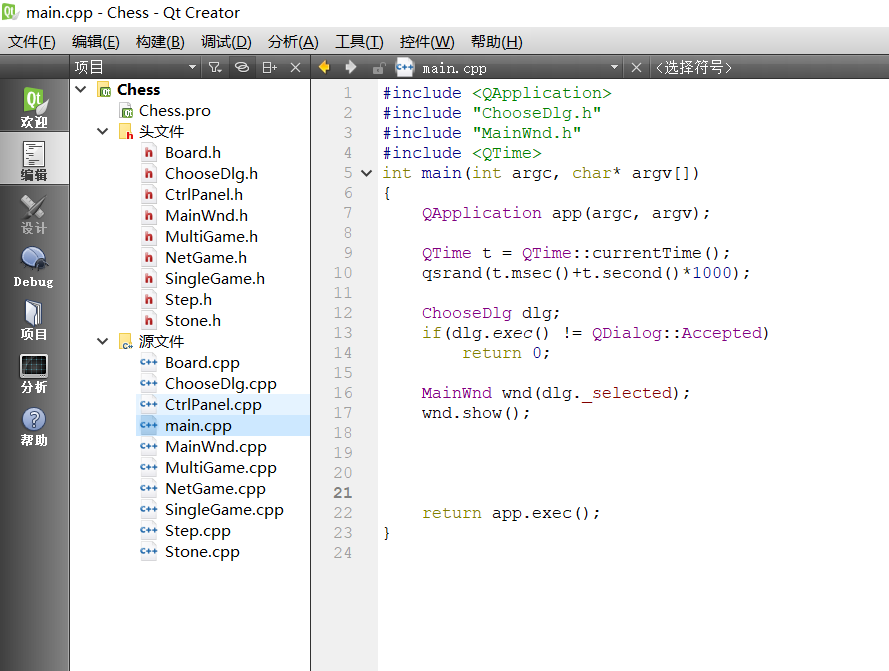Click the filter tree icon in project panel

(x=214, y=67)
